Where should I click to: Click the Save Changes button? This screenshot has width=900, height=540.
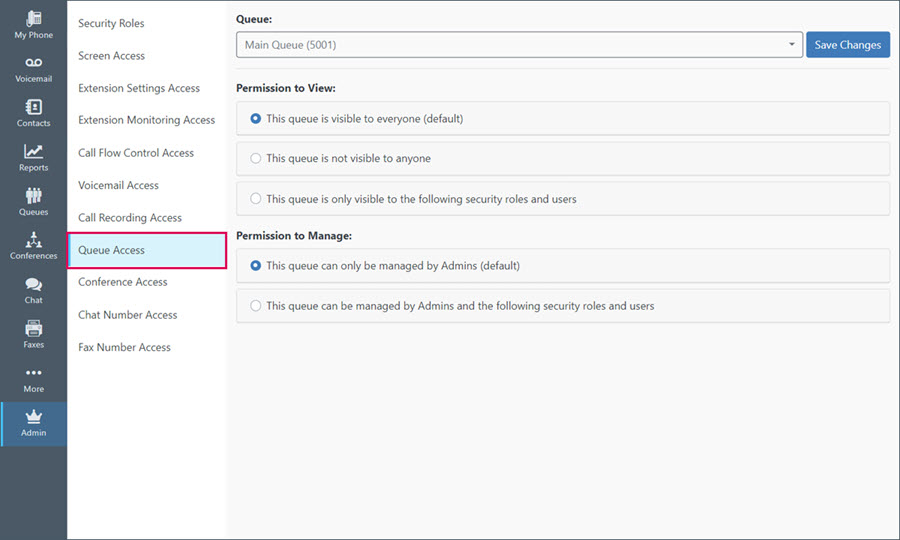click(848, 45)
